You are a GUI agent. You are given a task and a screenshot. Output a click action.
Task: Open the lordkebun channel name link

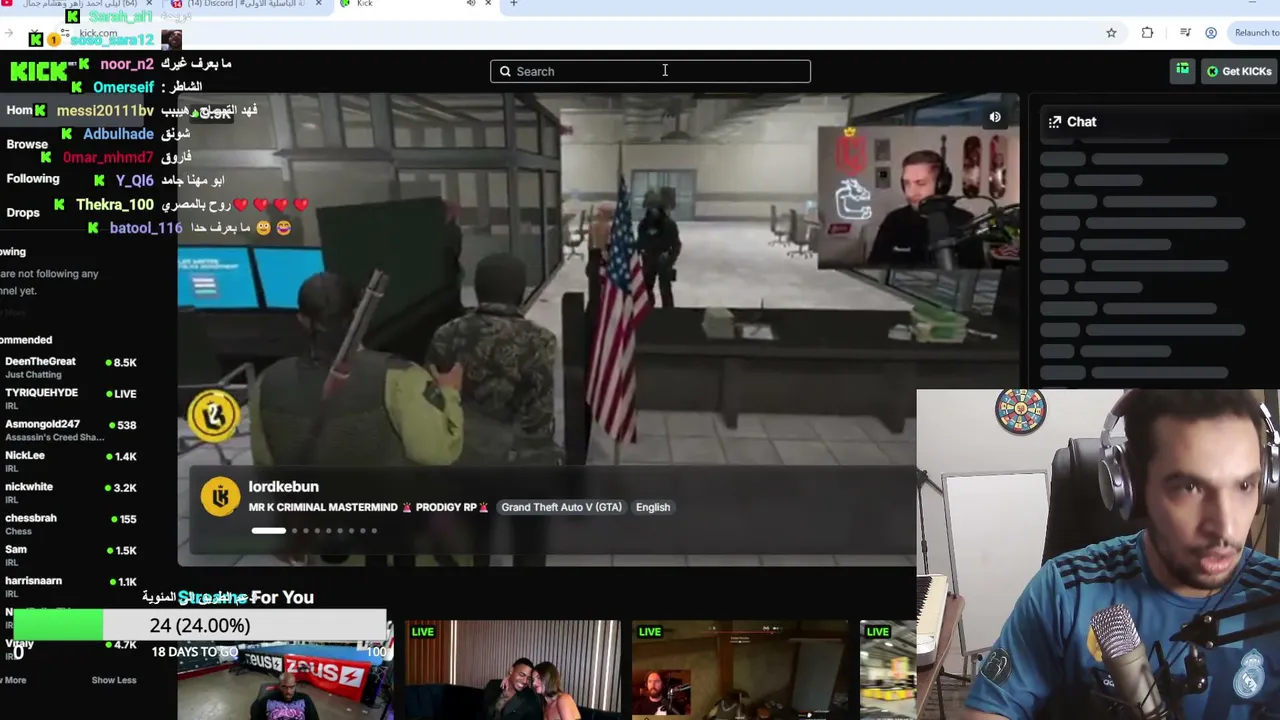pos(284,487)
